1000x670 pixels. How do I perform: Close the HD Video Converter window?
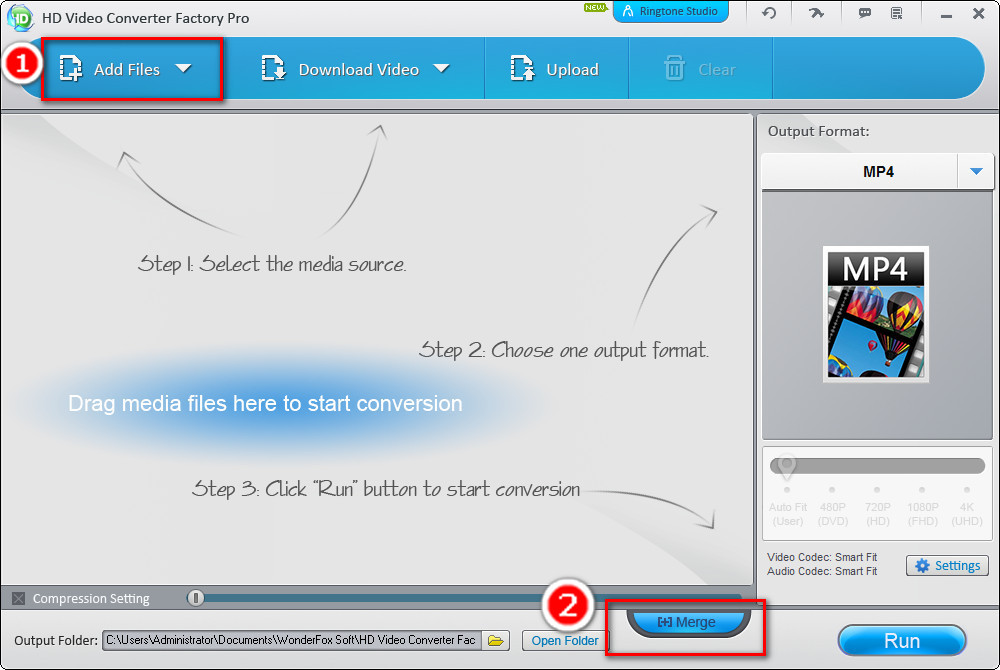click(978, 13)
